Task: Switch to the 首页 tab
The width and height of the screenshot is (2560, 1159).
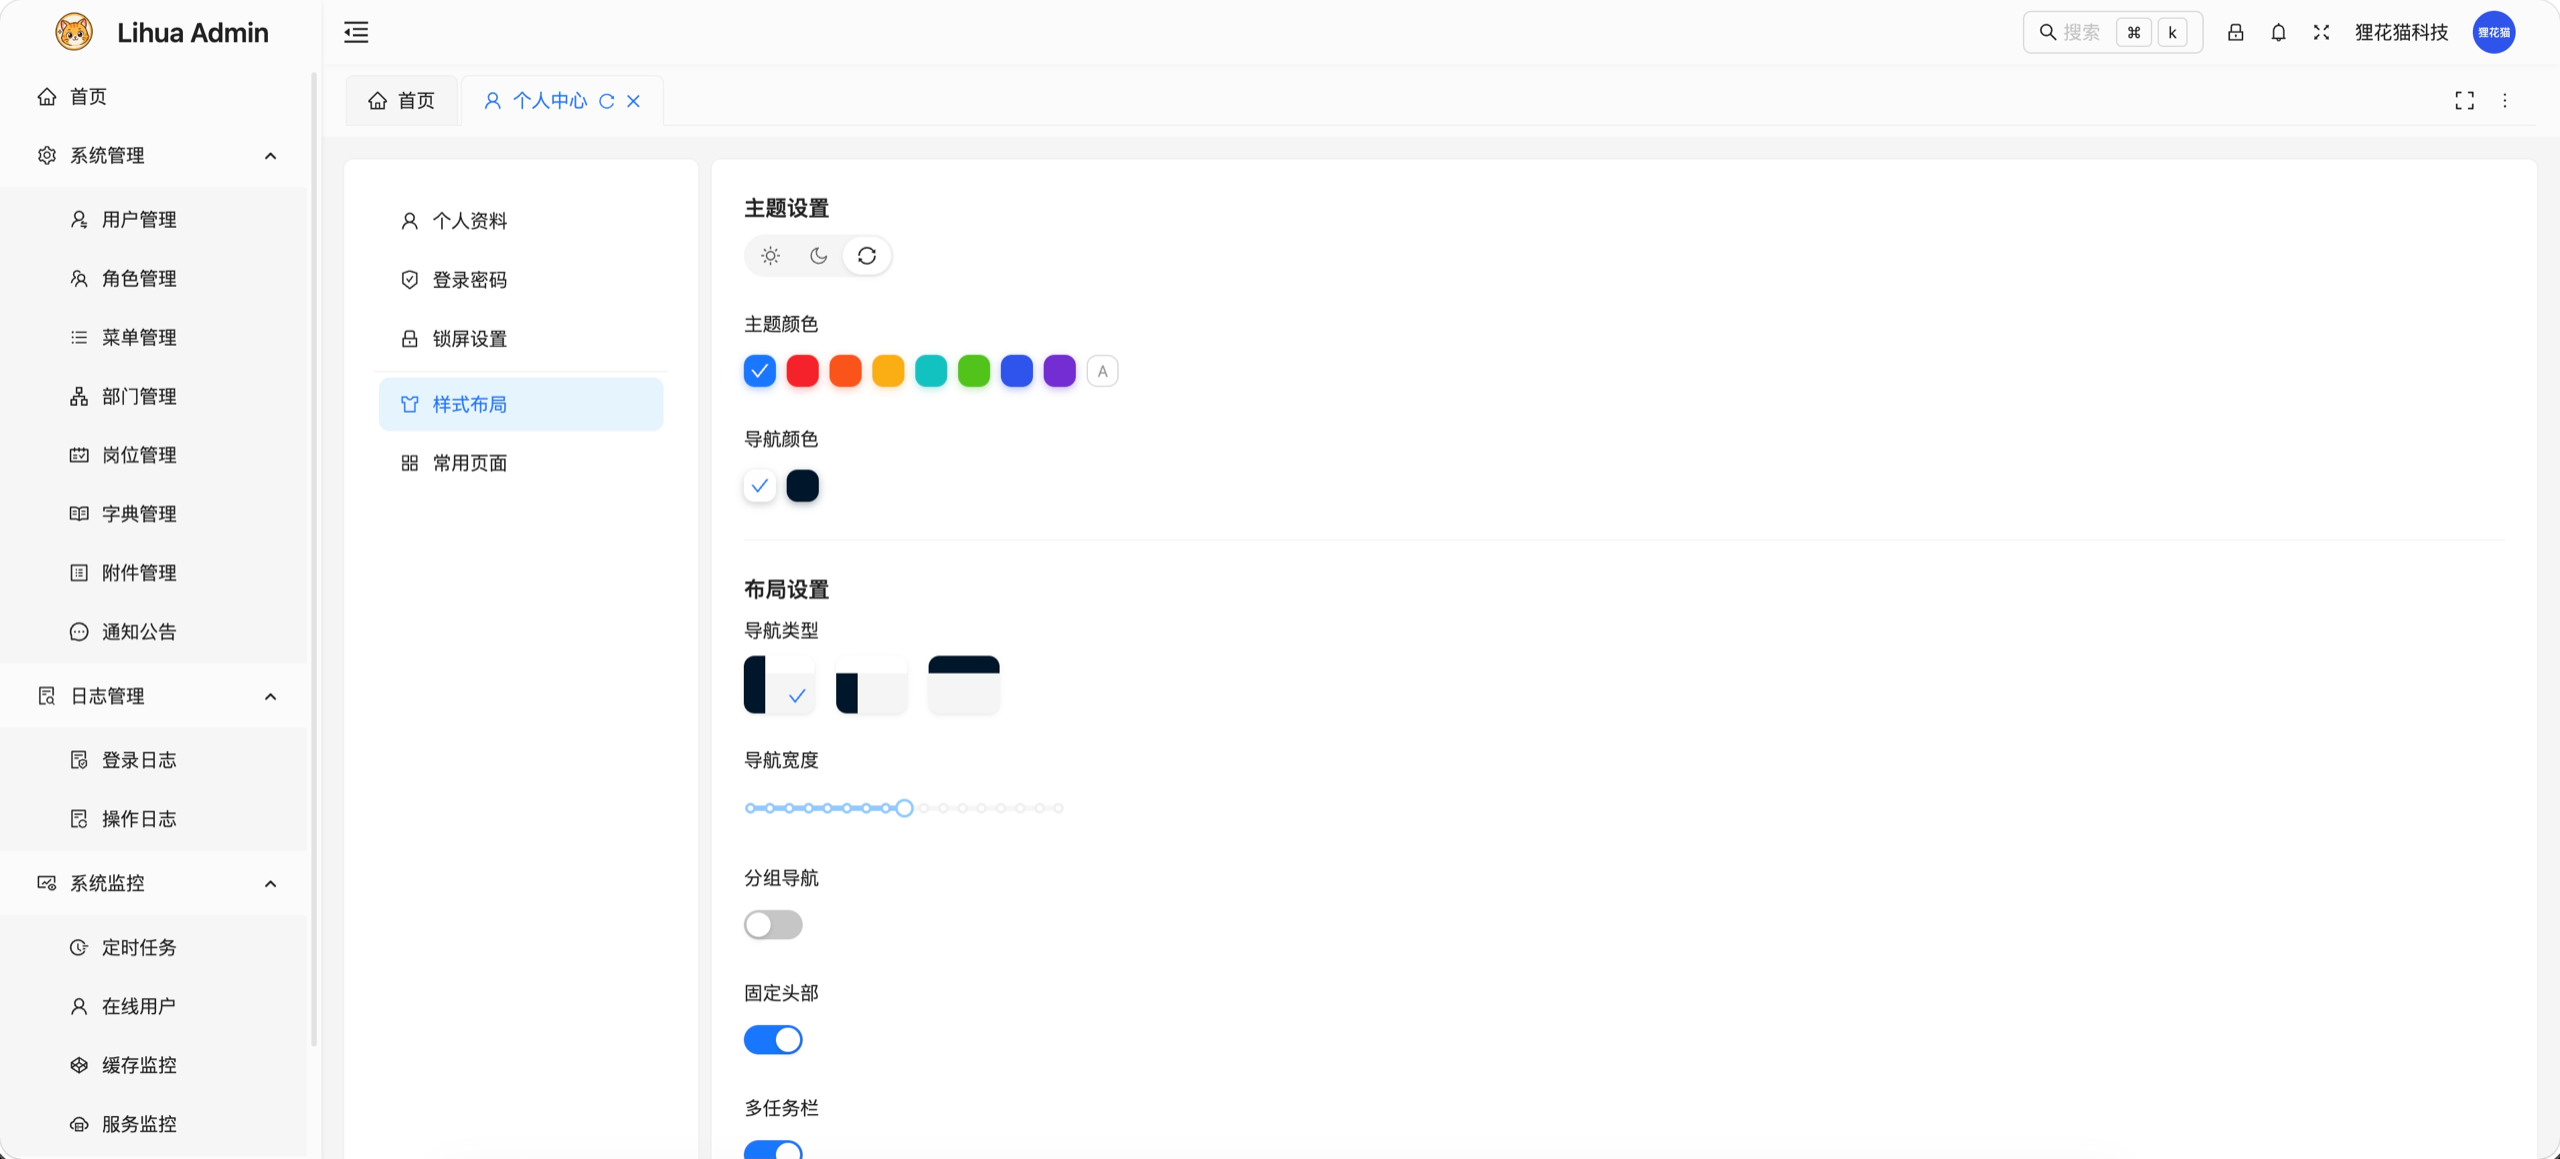Action: (402, 101)
